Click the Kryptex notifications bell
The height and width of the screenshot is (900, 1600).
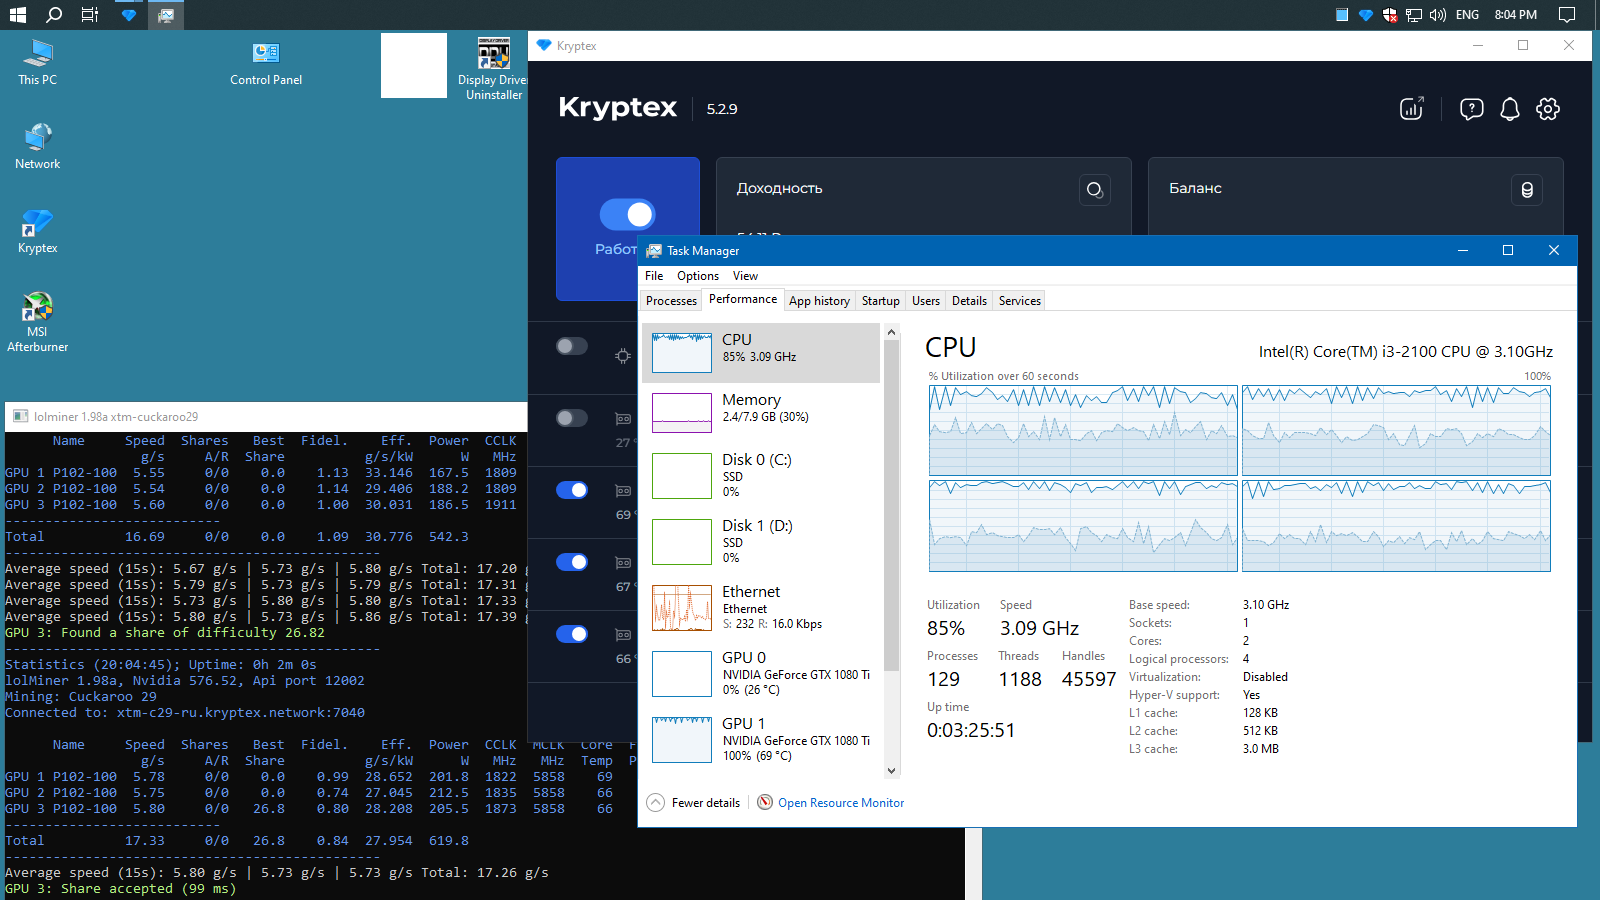[x=1509, y=109]
